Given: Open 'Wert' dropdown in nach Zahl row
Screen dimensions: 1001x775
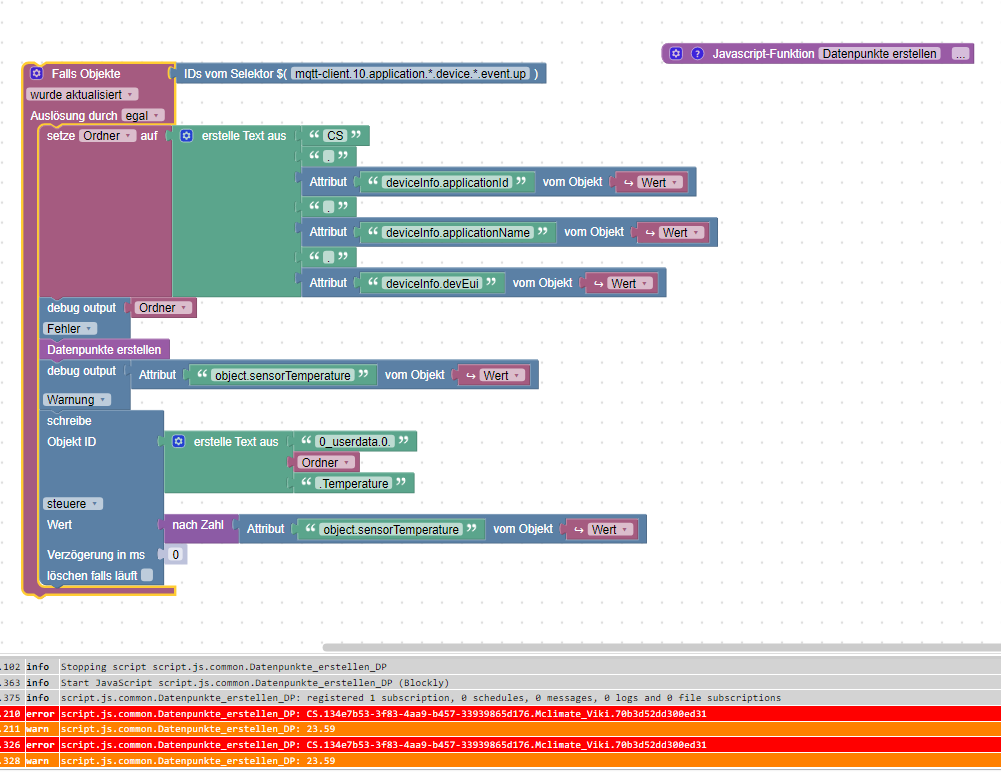Looking at the screenshot, I should 610,529.
